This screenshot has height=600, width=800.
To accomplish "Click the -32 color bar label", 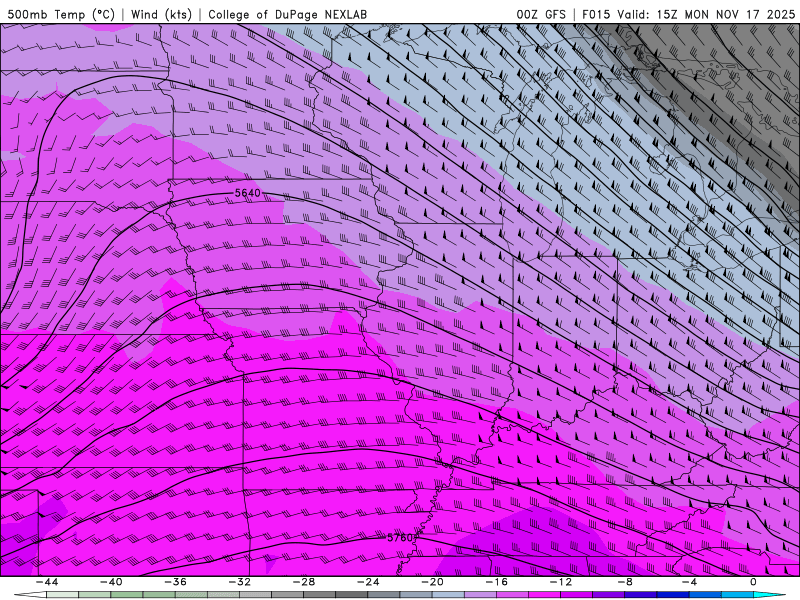I will [239, 582].
